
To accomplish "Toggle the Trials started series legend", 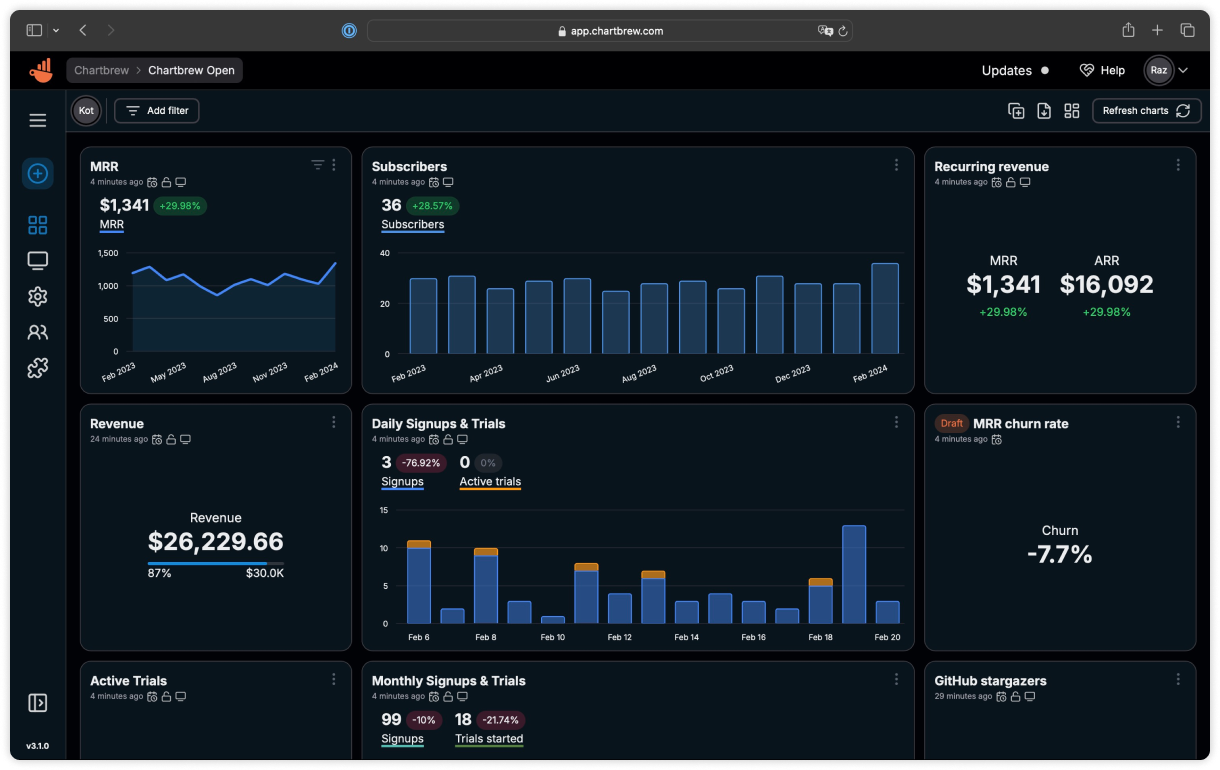I will click(x=489, y=739).
